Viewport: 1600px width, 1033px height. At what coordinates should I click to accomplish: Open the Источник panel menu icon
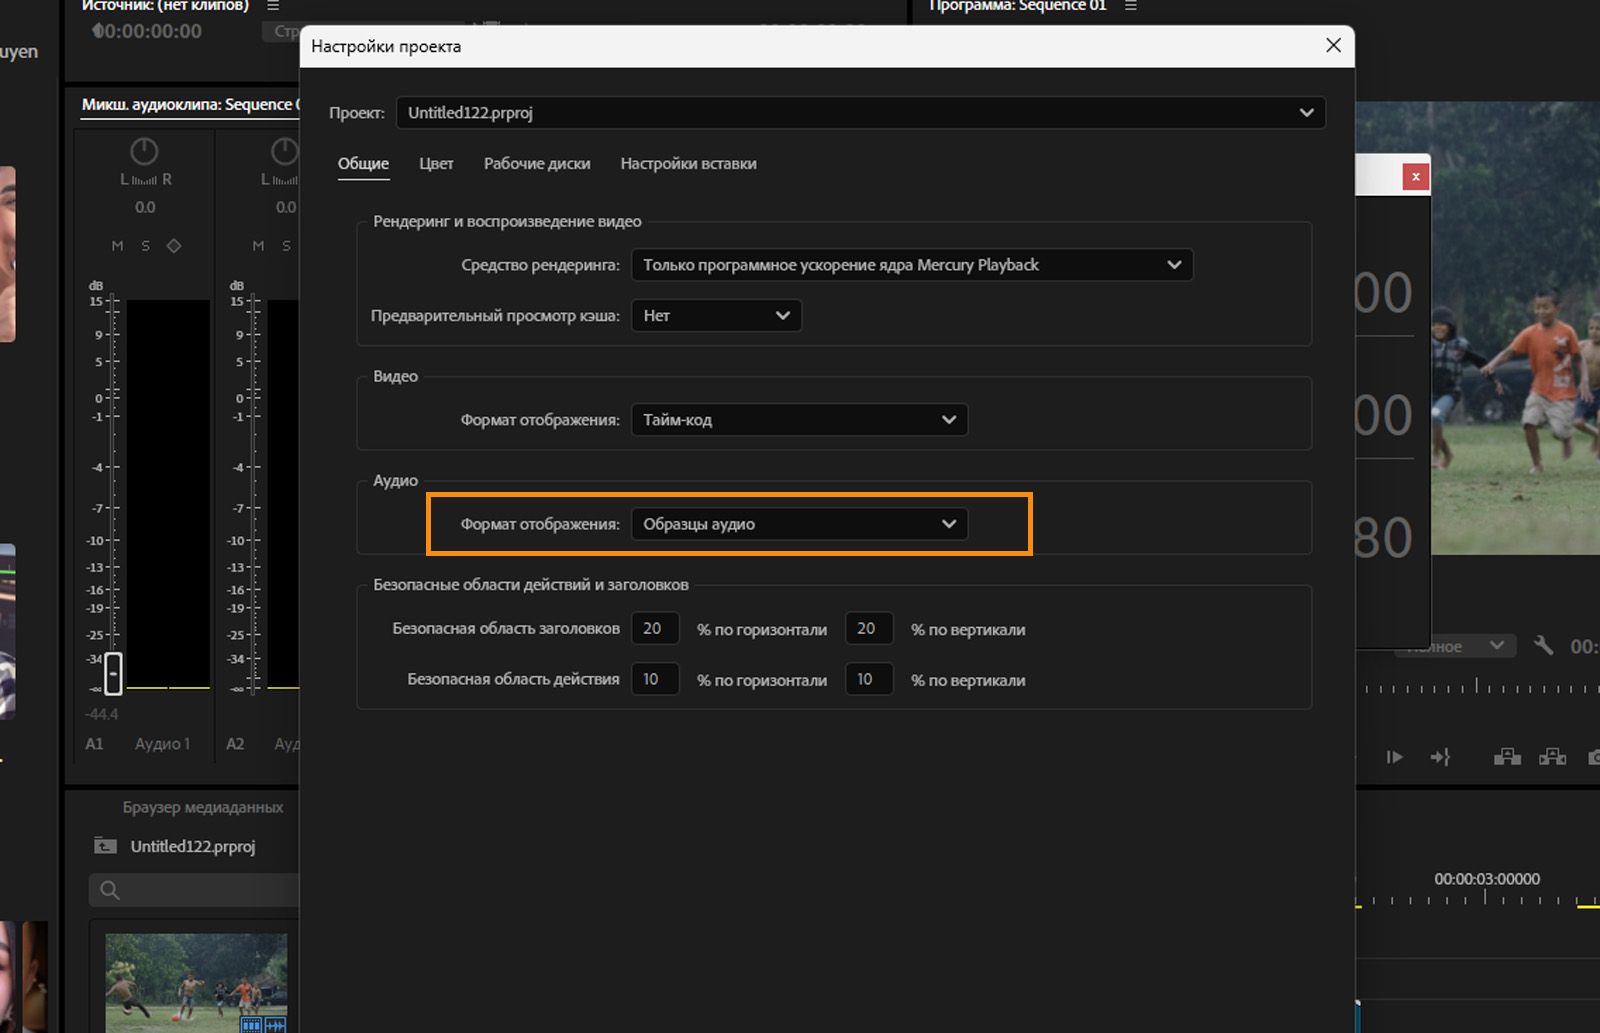tap(273, 6)
